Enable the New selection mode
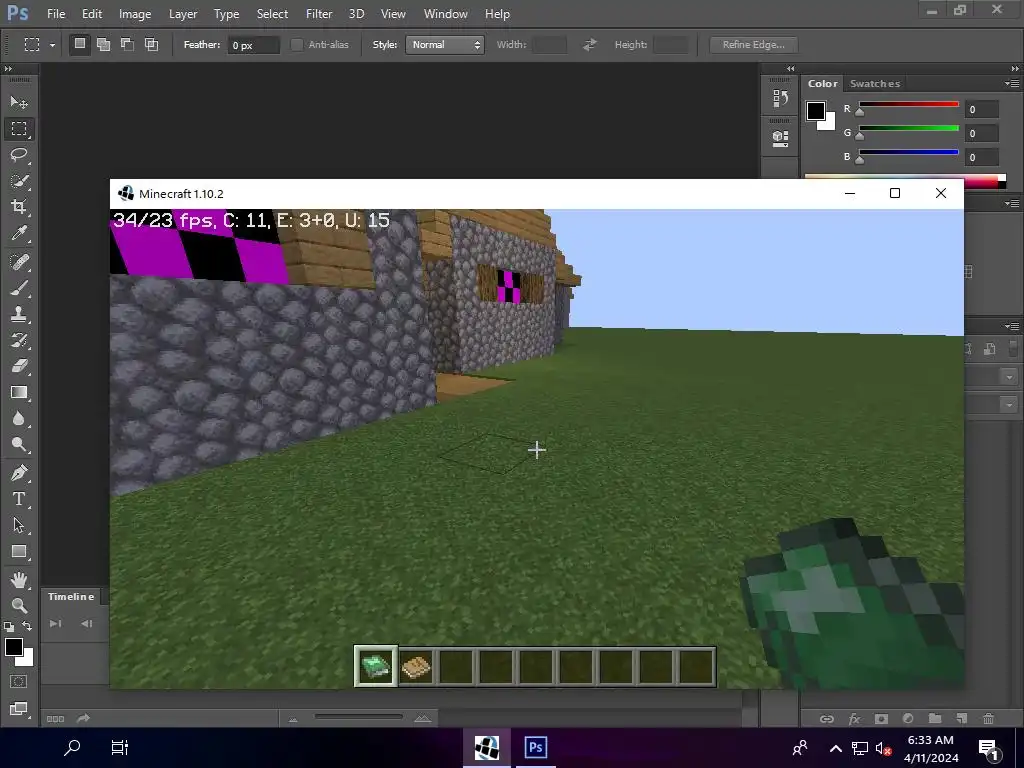This screenshot has width=1024, height=768. (80, 44)
